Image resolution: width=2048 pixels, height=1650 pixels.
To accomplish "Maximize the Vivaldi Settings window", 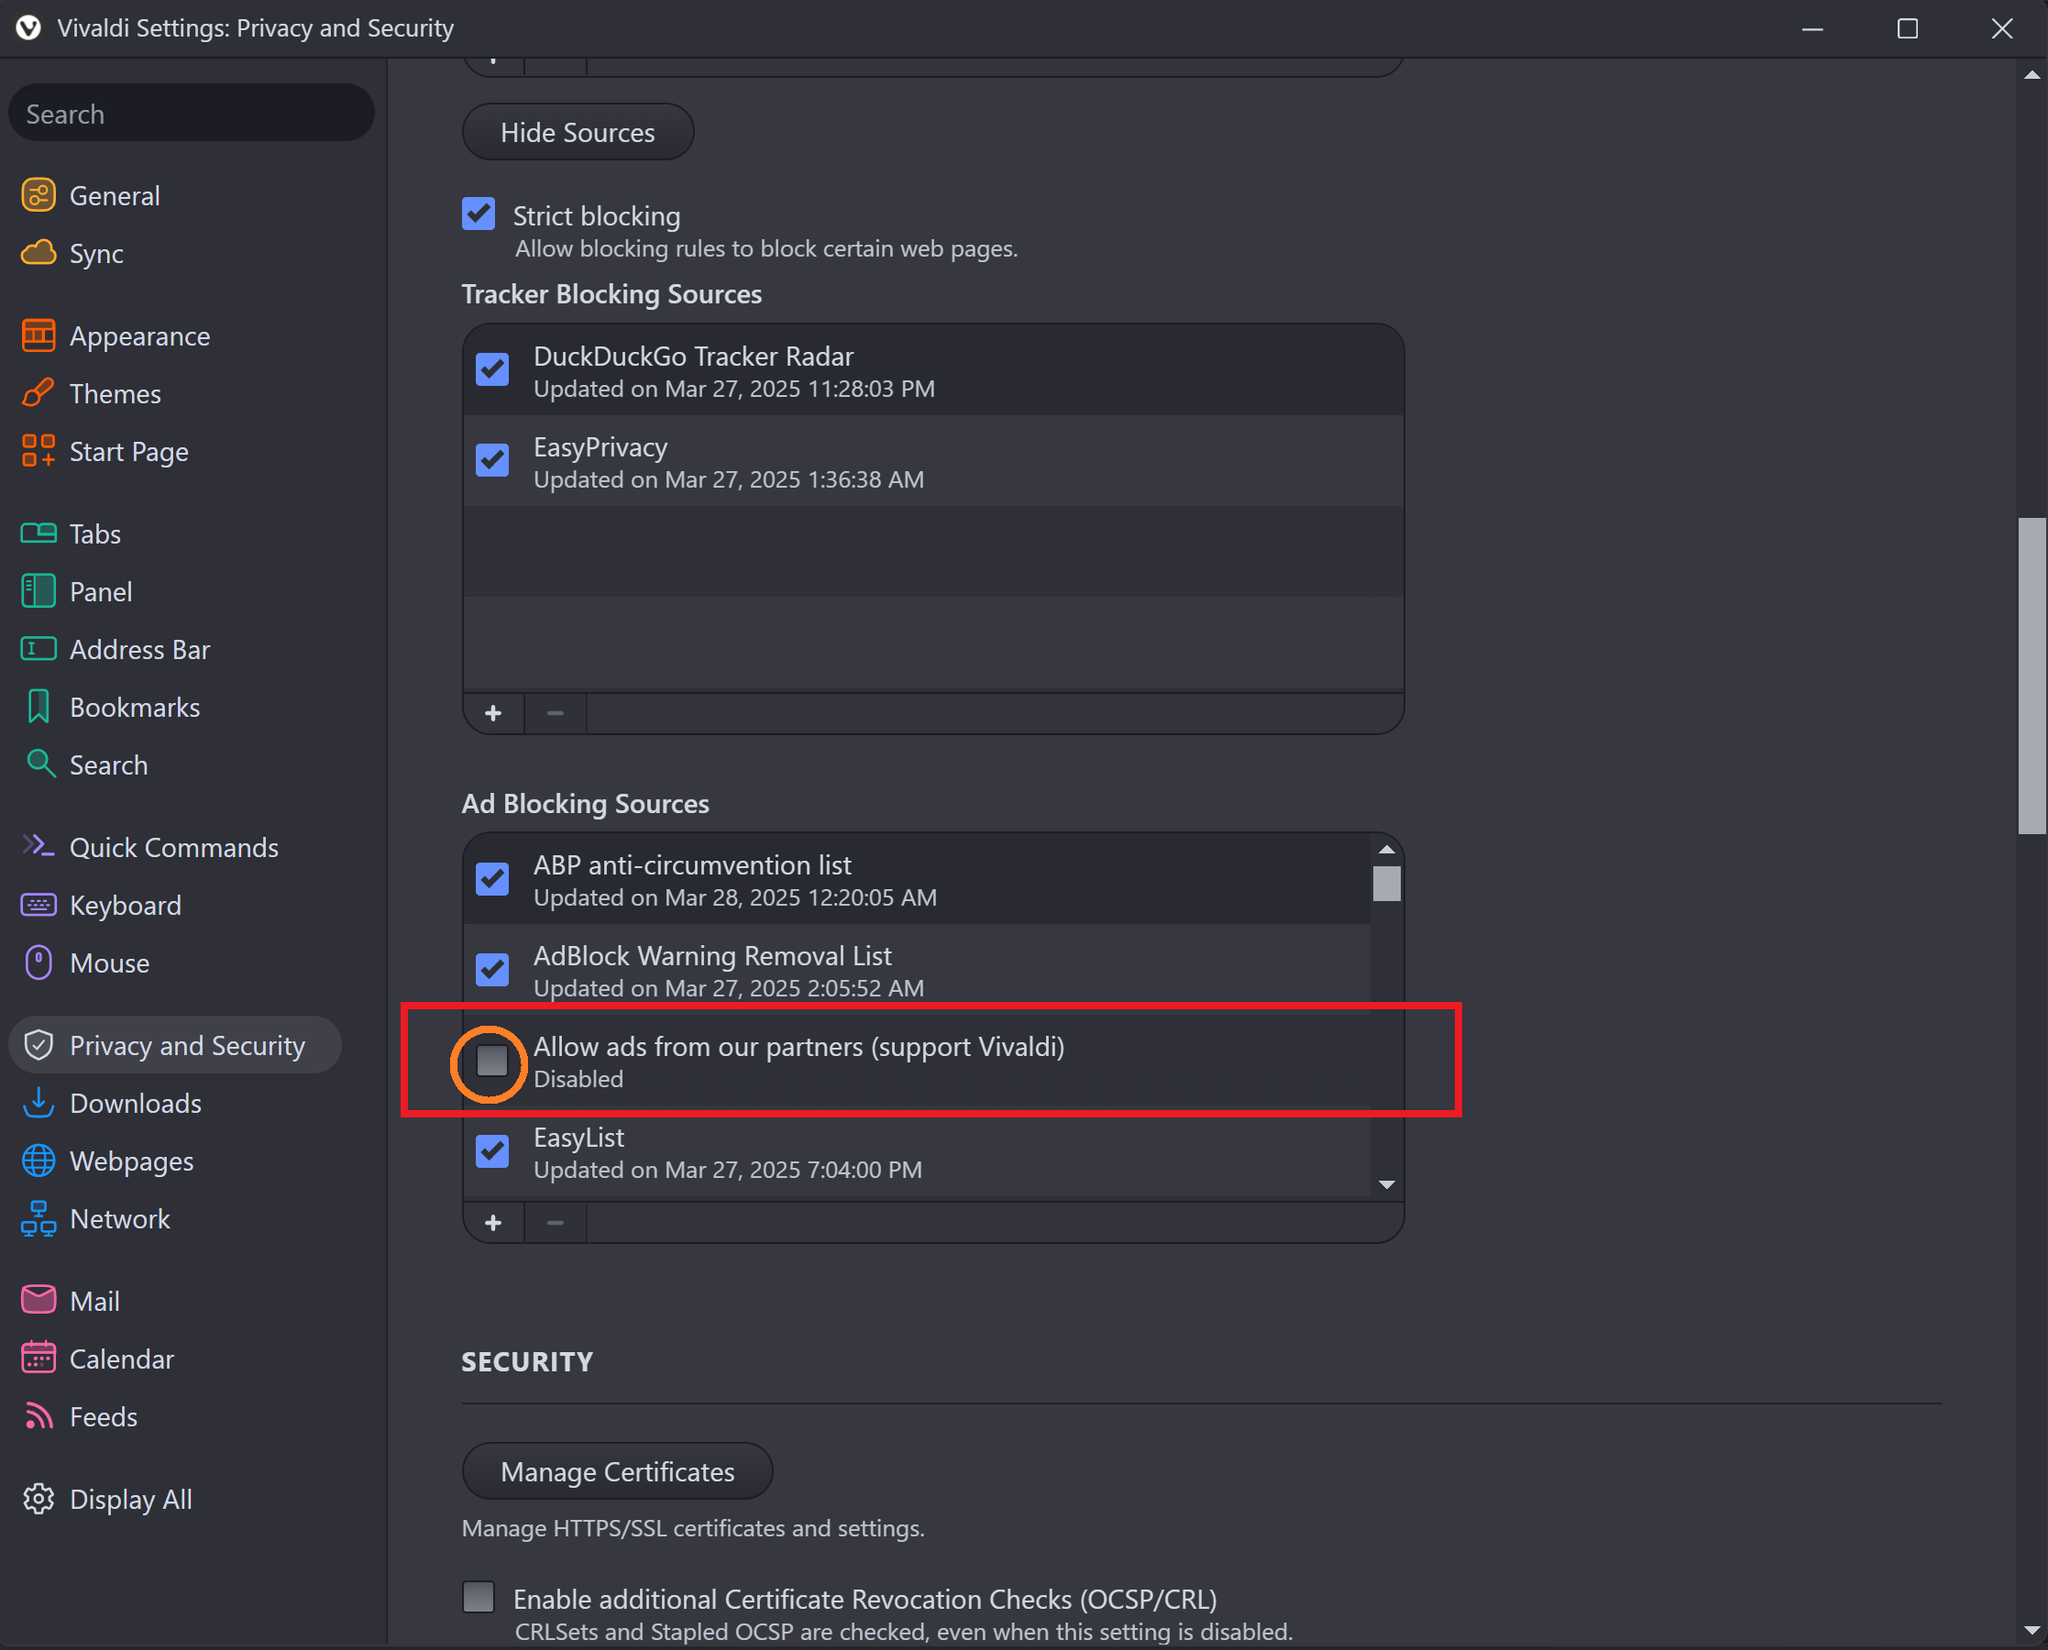I will click(x=1907, y=28).
